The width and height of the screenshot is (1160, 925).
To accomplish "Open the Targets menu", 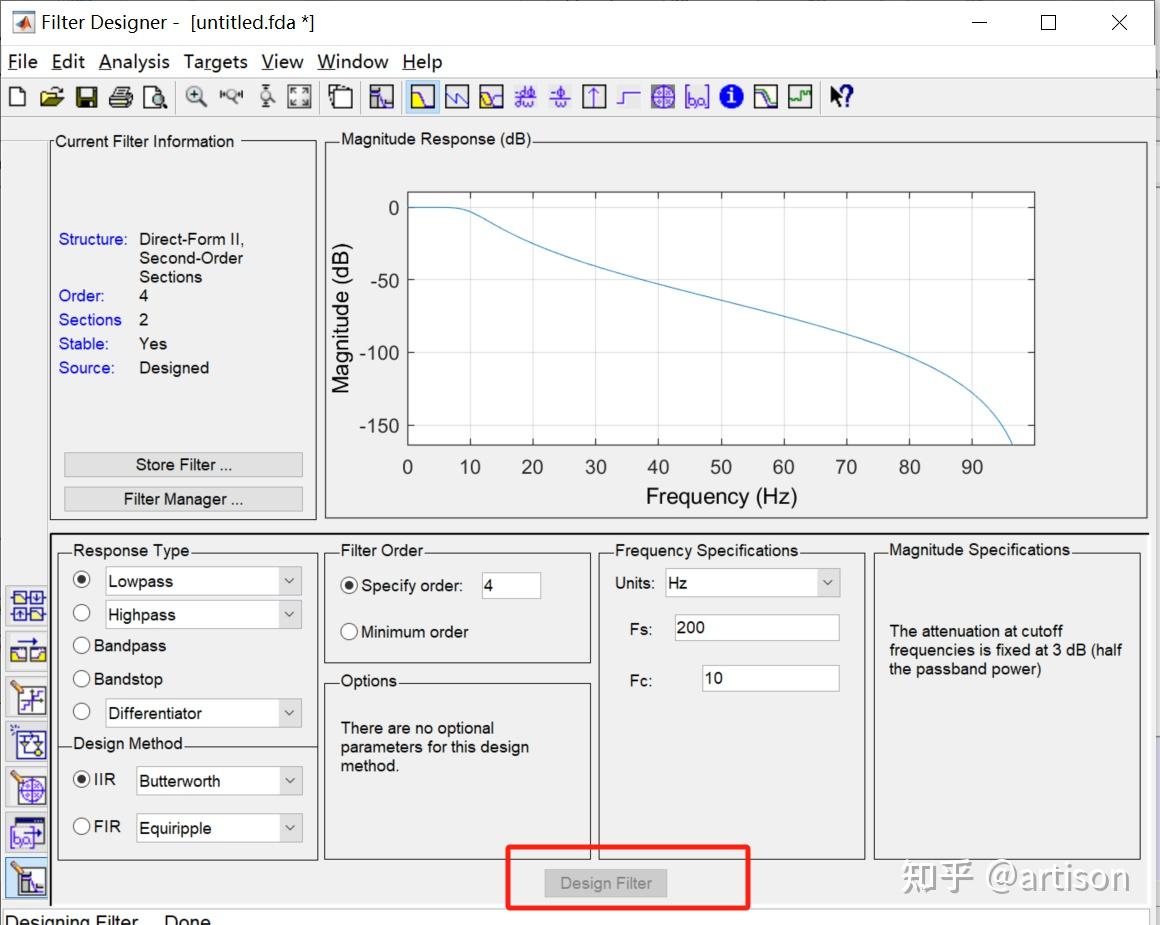I will point(215,61).
